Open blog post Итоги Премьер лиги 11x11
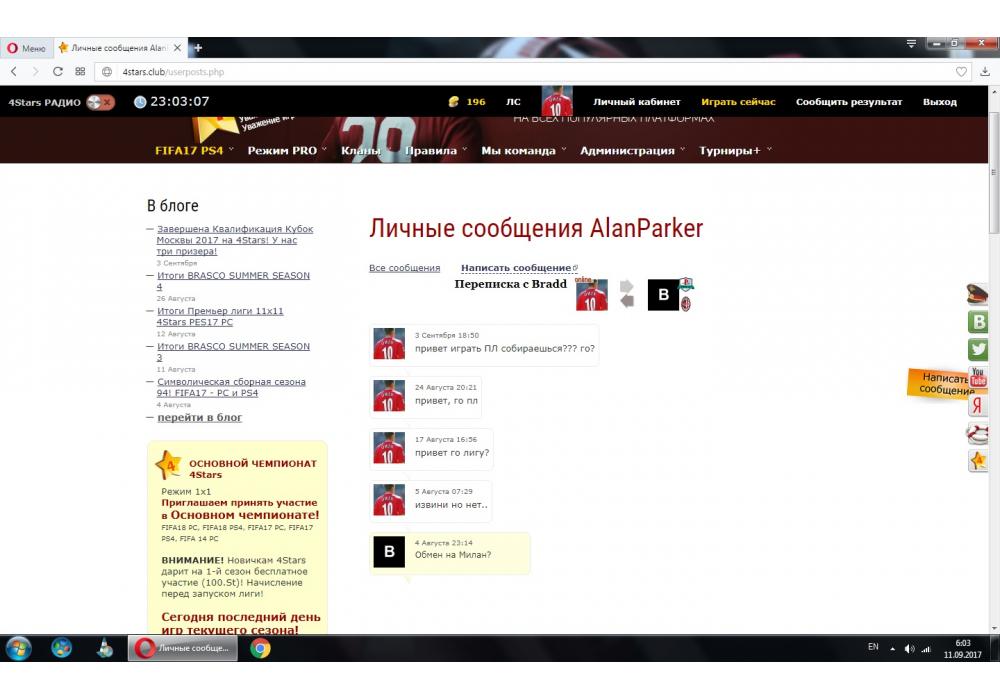The width and height of the screenshot is (1000, 700). point(220,316)
